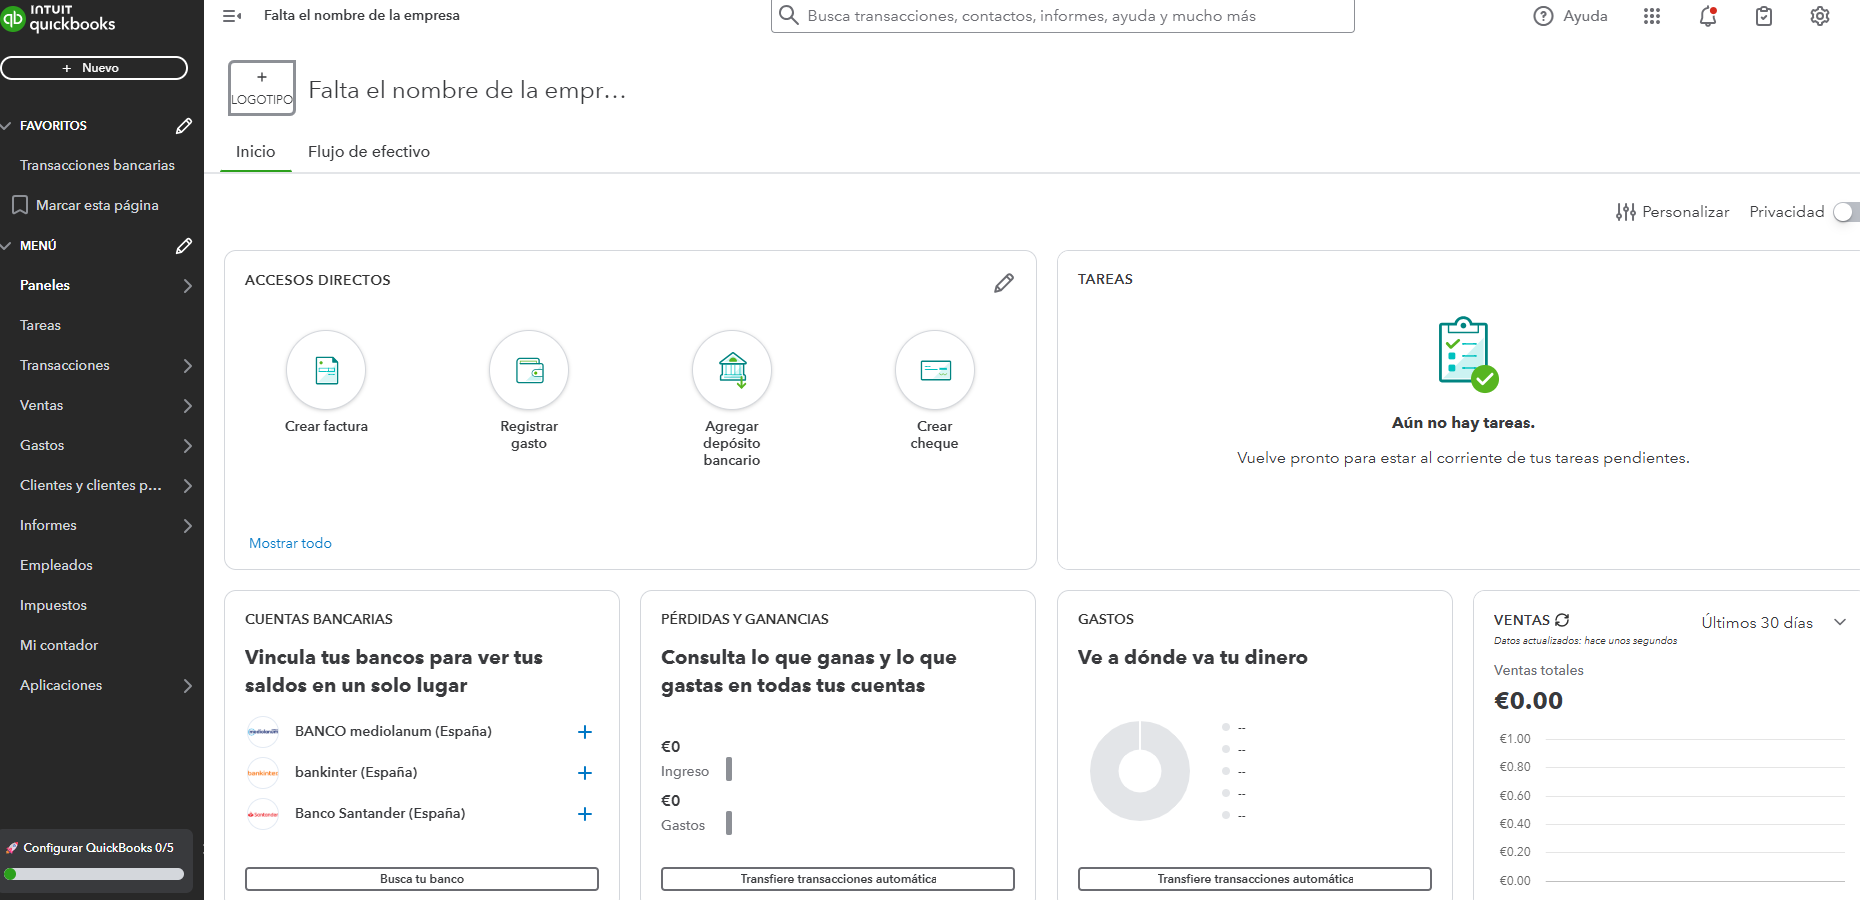1860x900 pixels.
Task: Click the bankinter bank logo
Action: coord(263,773)
